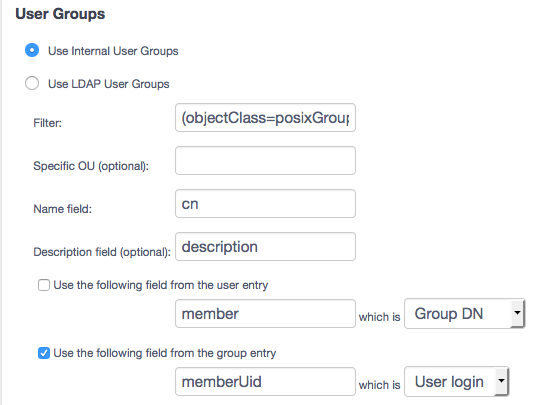Enable 'Use the following field from the user entry'
This screenshot has height=405, width=535.
click(x=44, y=285)
